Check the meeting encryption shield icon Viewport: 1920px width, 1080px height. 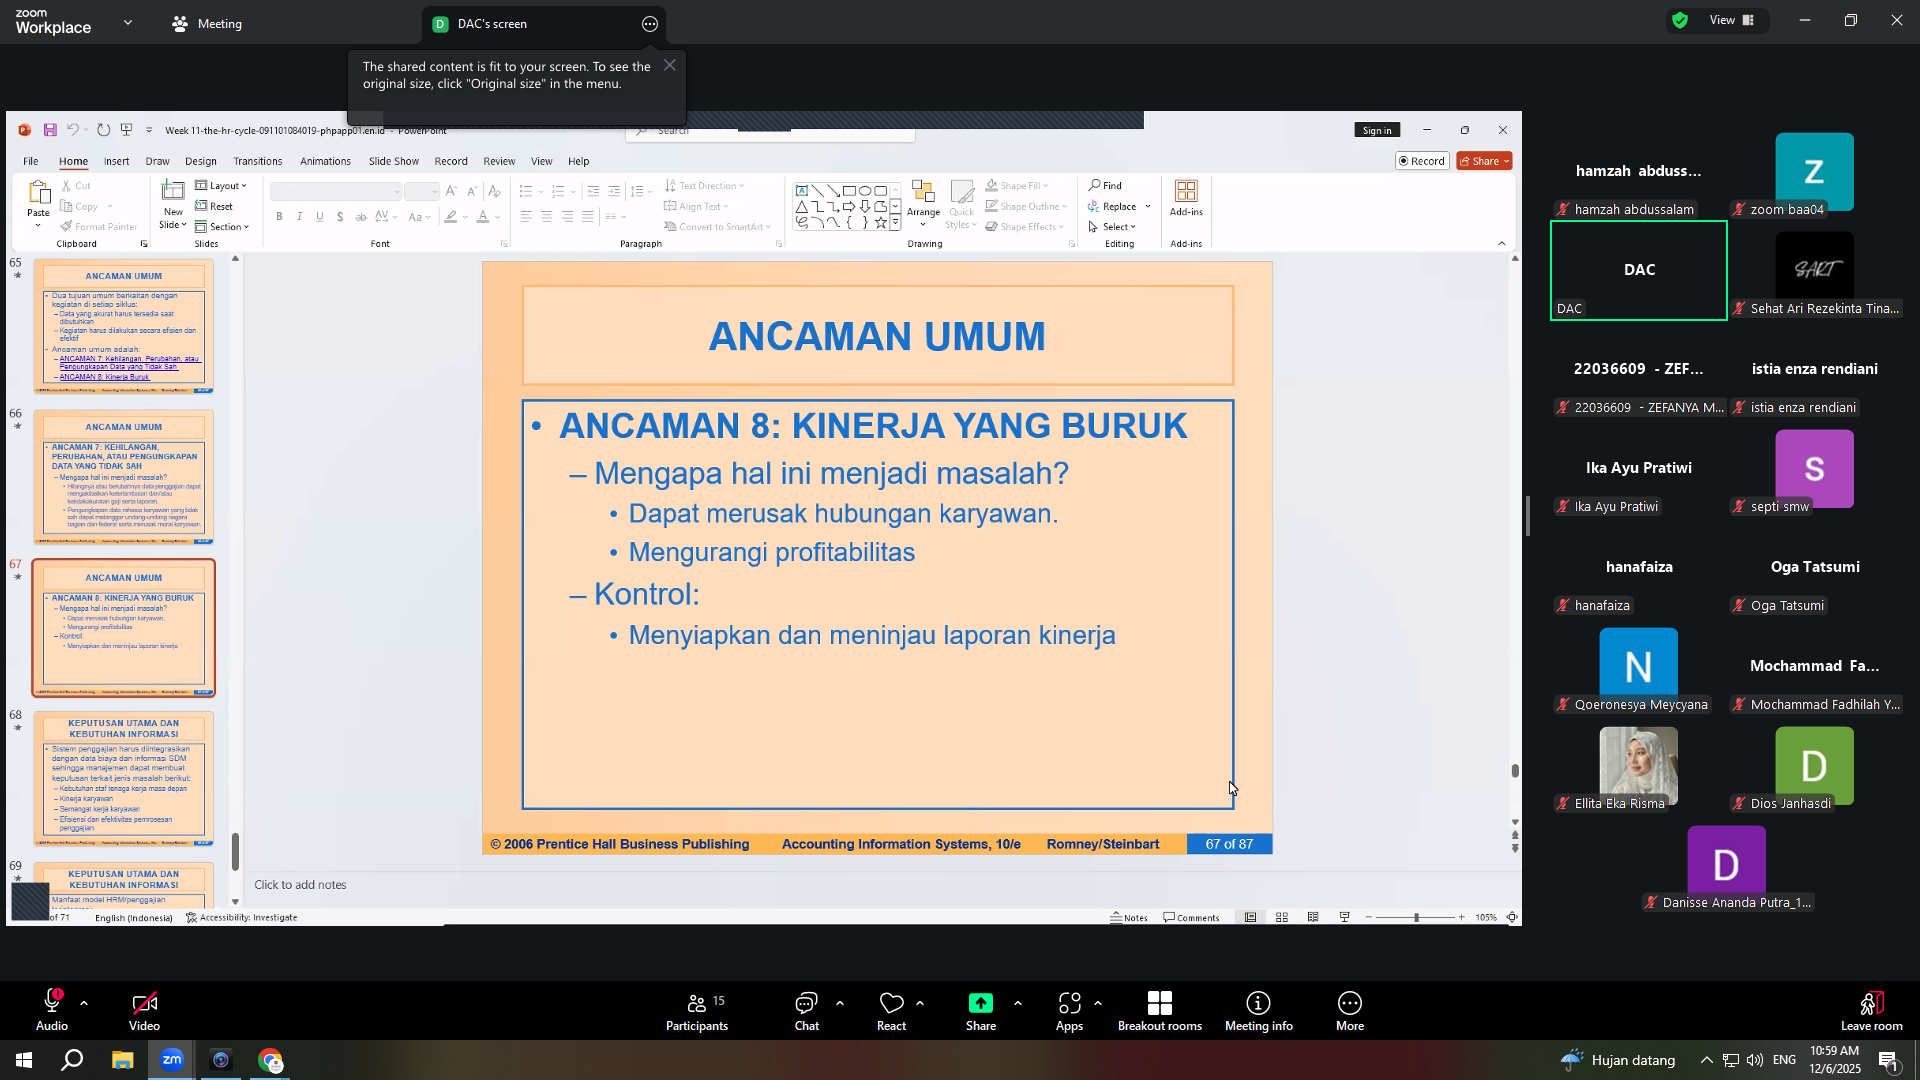(x=1680, y=20)
